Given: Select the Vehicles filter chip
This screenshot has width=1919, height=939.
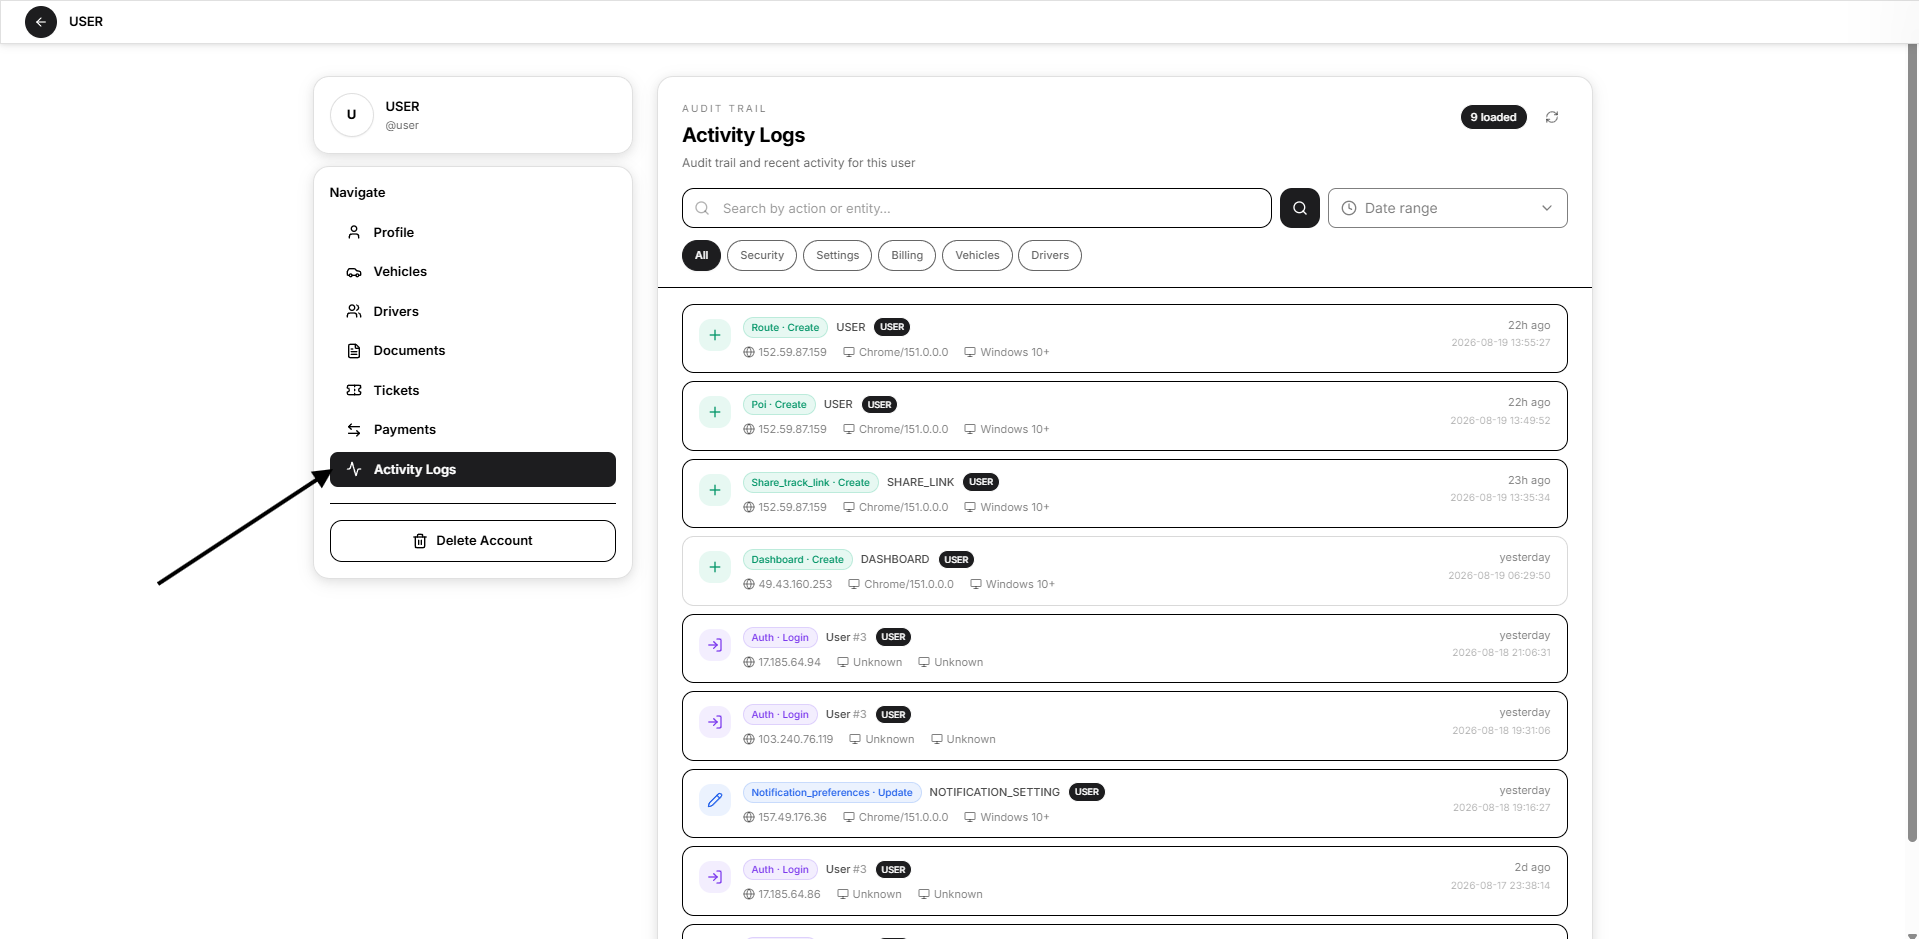Looking at the screenshot, I should coord(977,255).
